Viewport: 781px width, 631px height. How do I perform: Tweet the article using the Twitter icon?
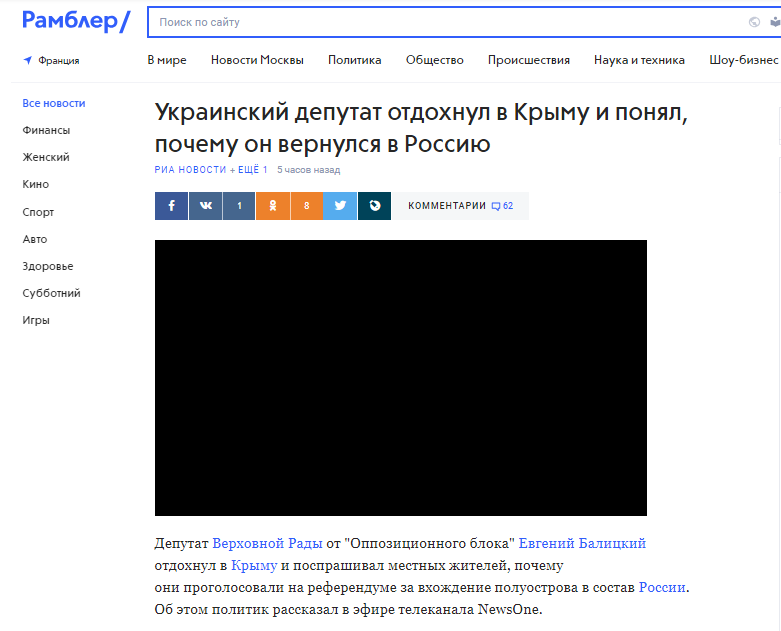(340, 206)
